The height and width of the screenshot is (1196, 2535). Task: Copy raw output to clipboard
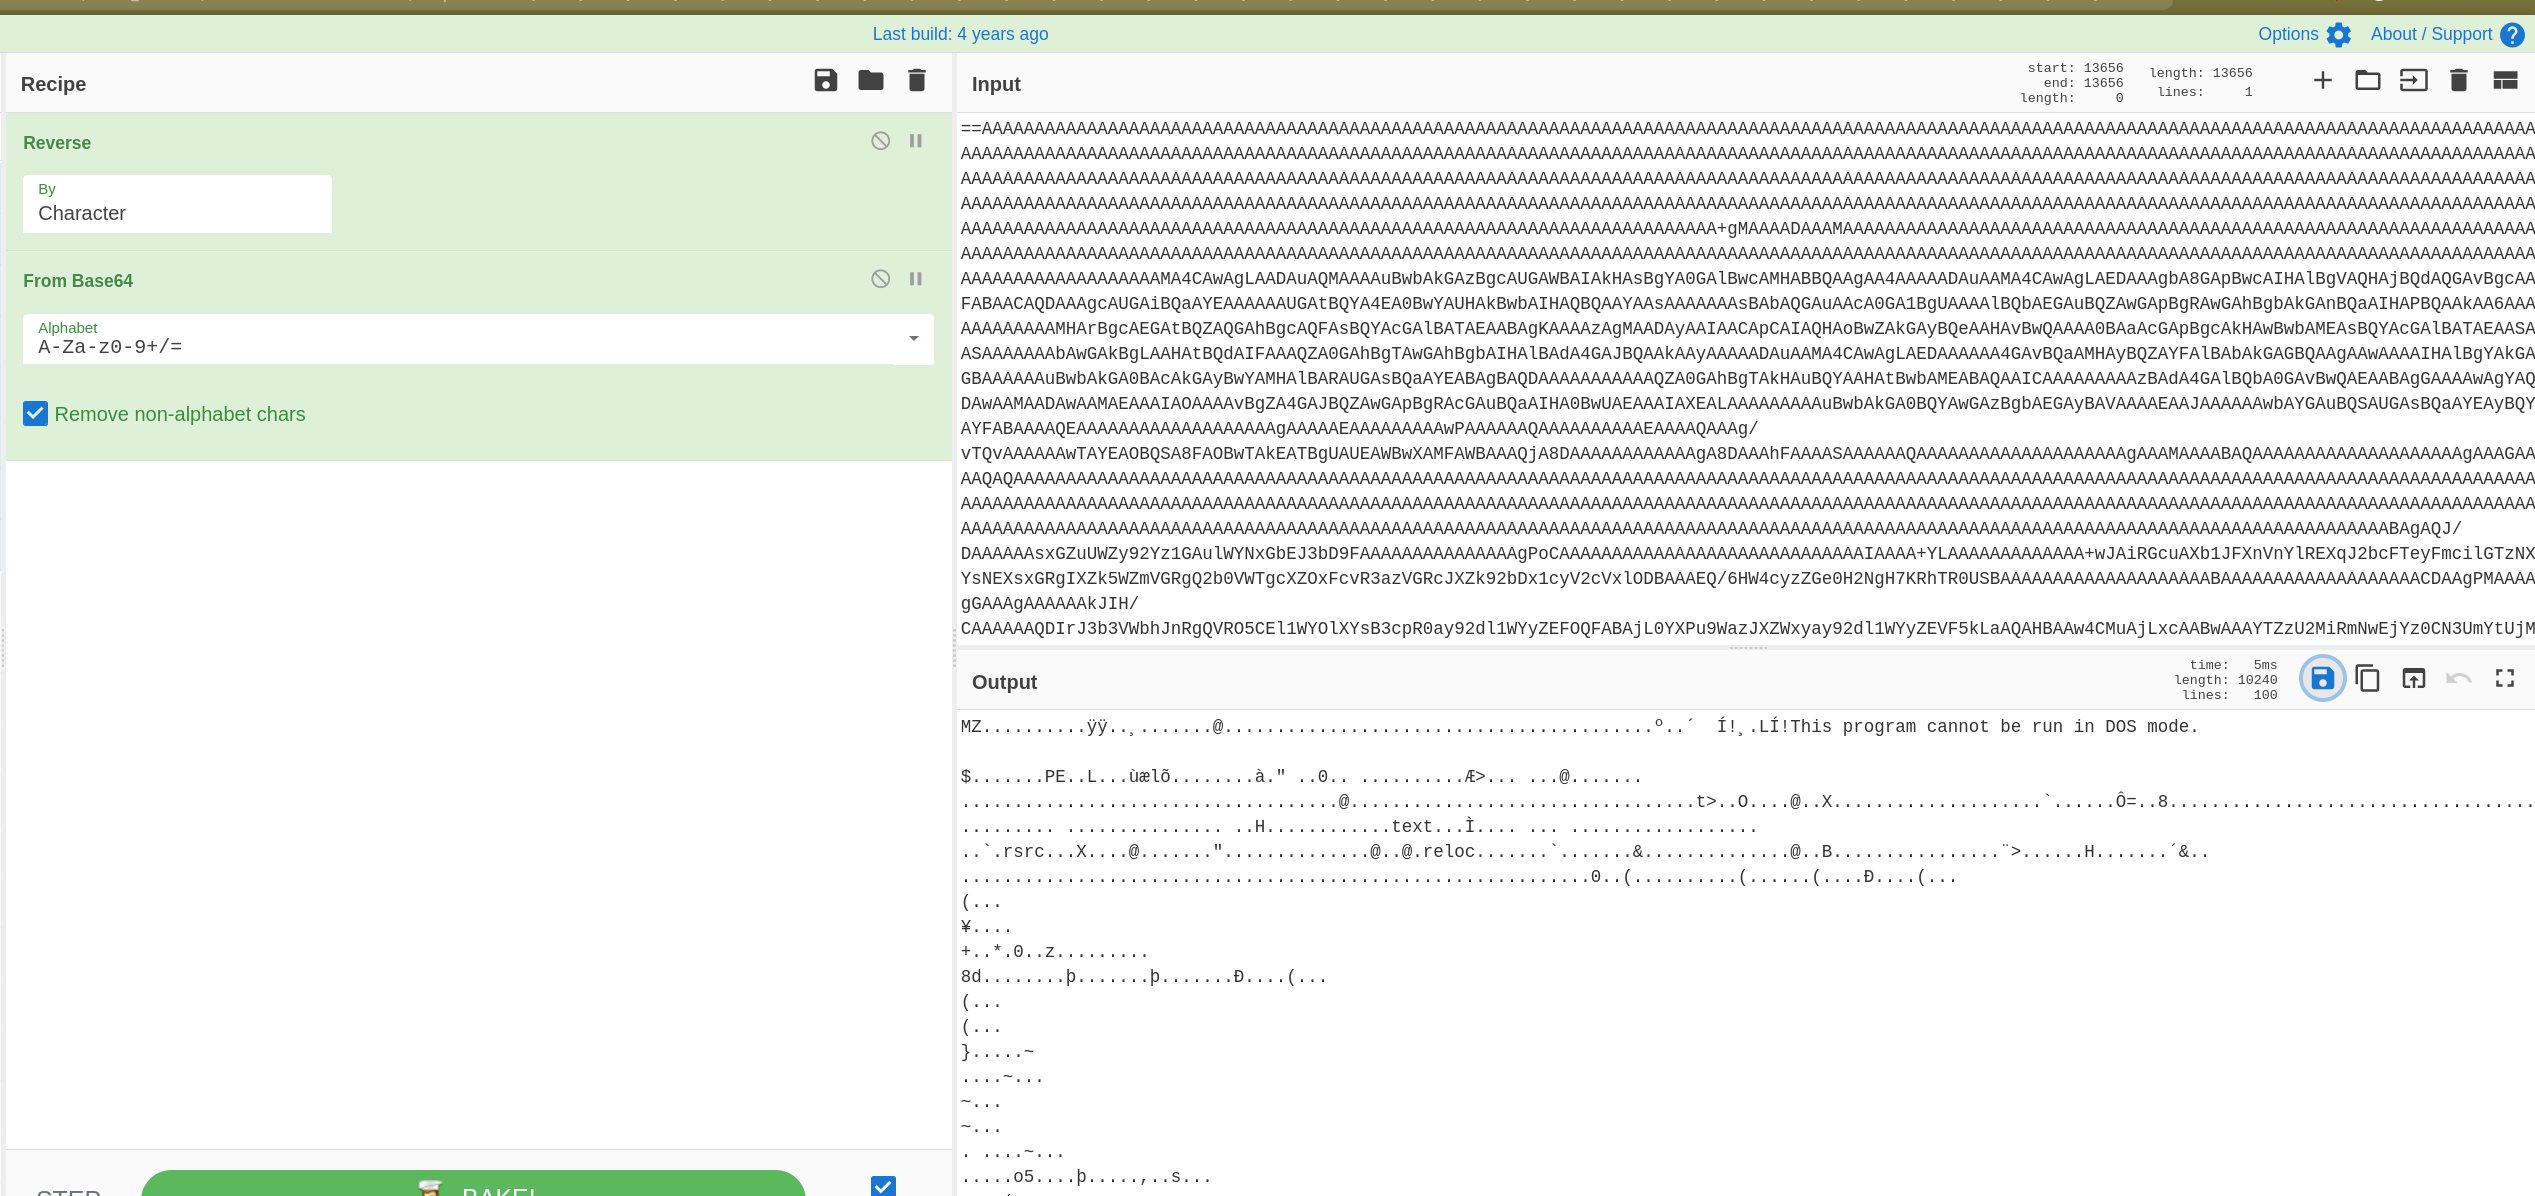click(2367, 679)
